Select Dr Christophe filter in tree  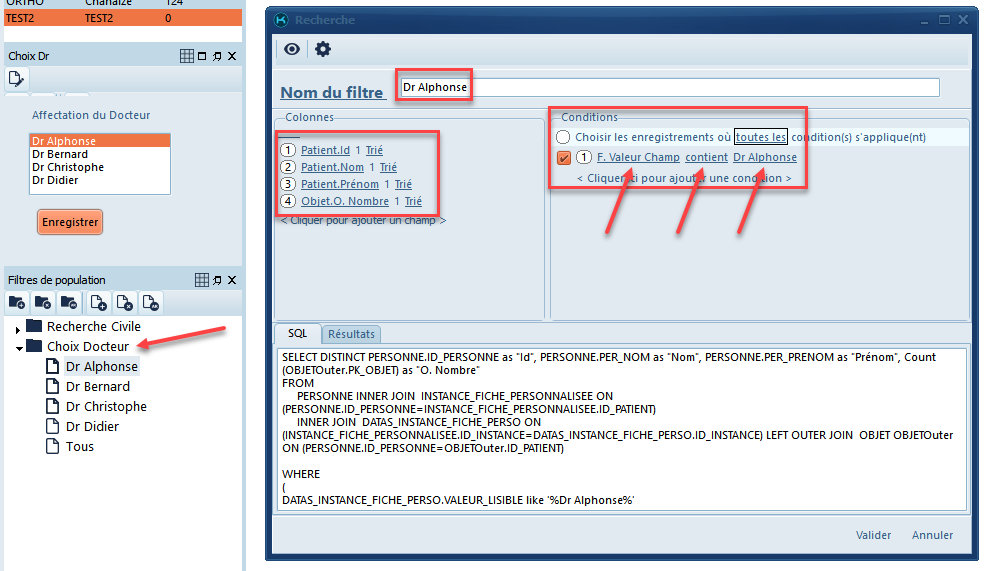(x=106, y=407)
